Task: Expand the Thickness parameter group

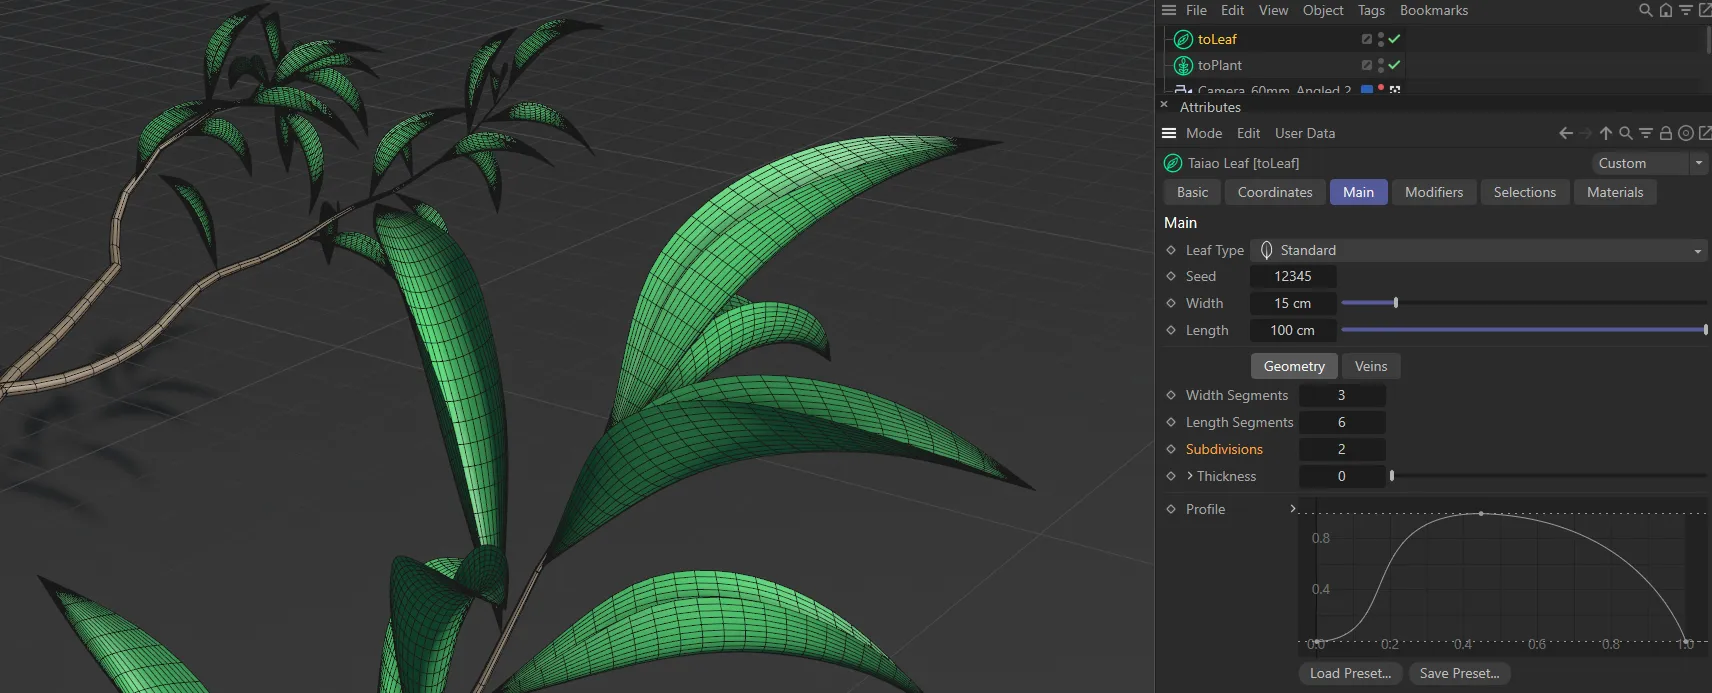Action: (1190, 476)
